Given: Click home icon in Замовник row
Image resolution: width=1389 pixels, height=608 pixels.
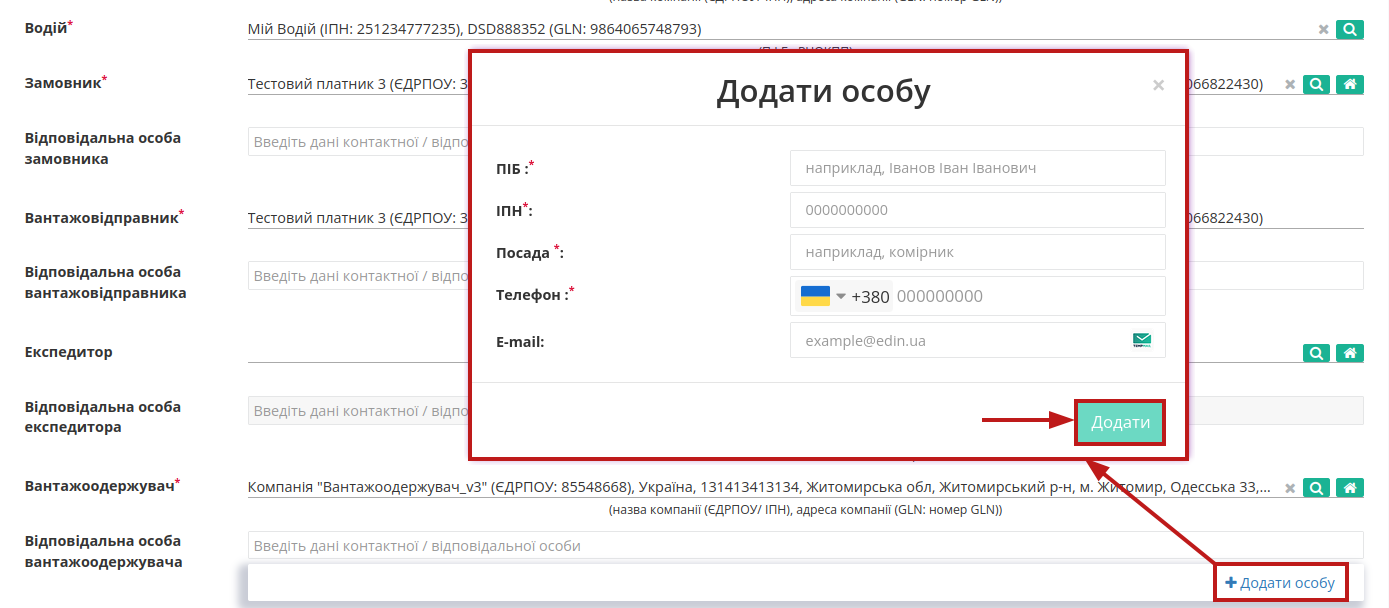Looking at the screenshot, I should coord(1350,85).
